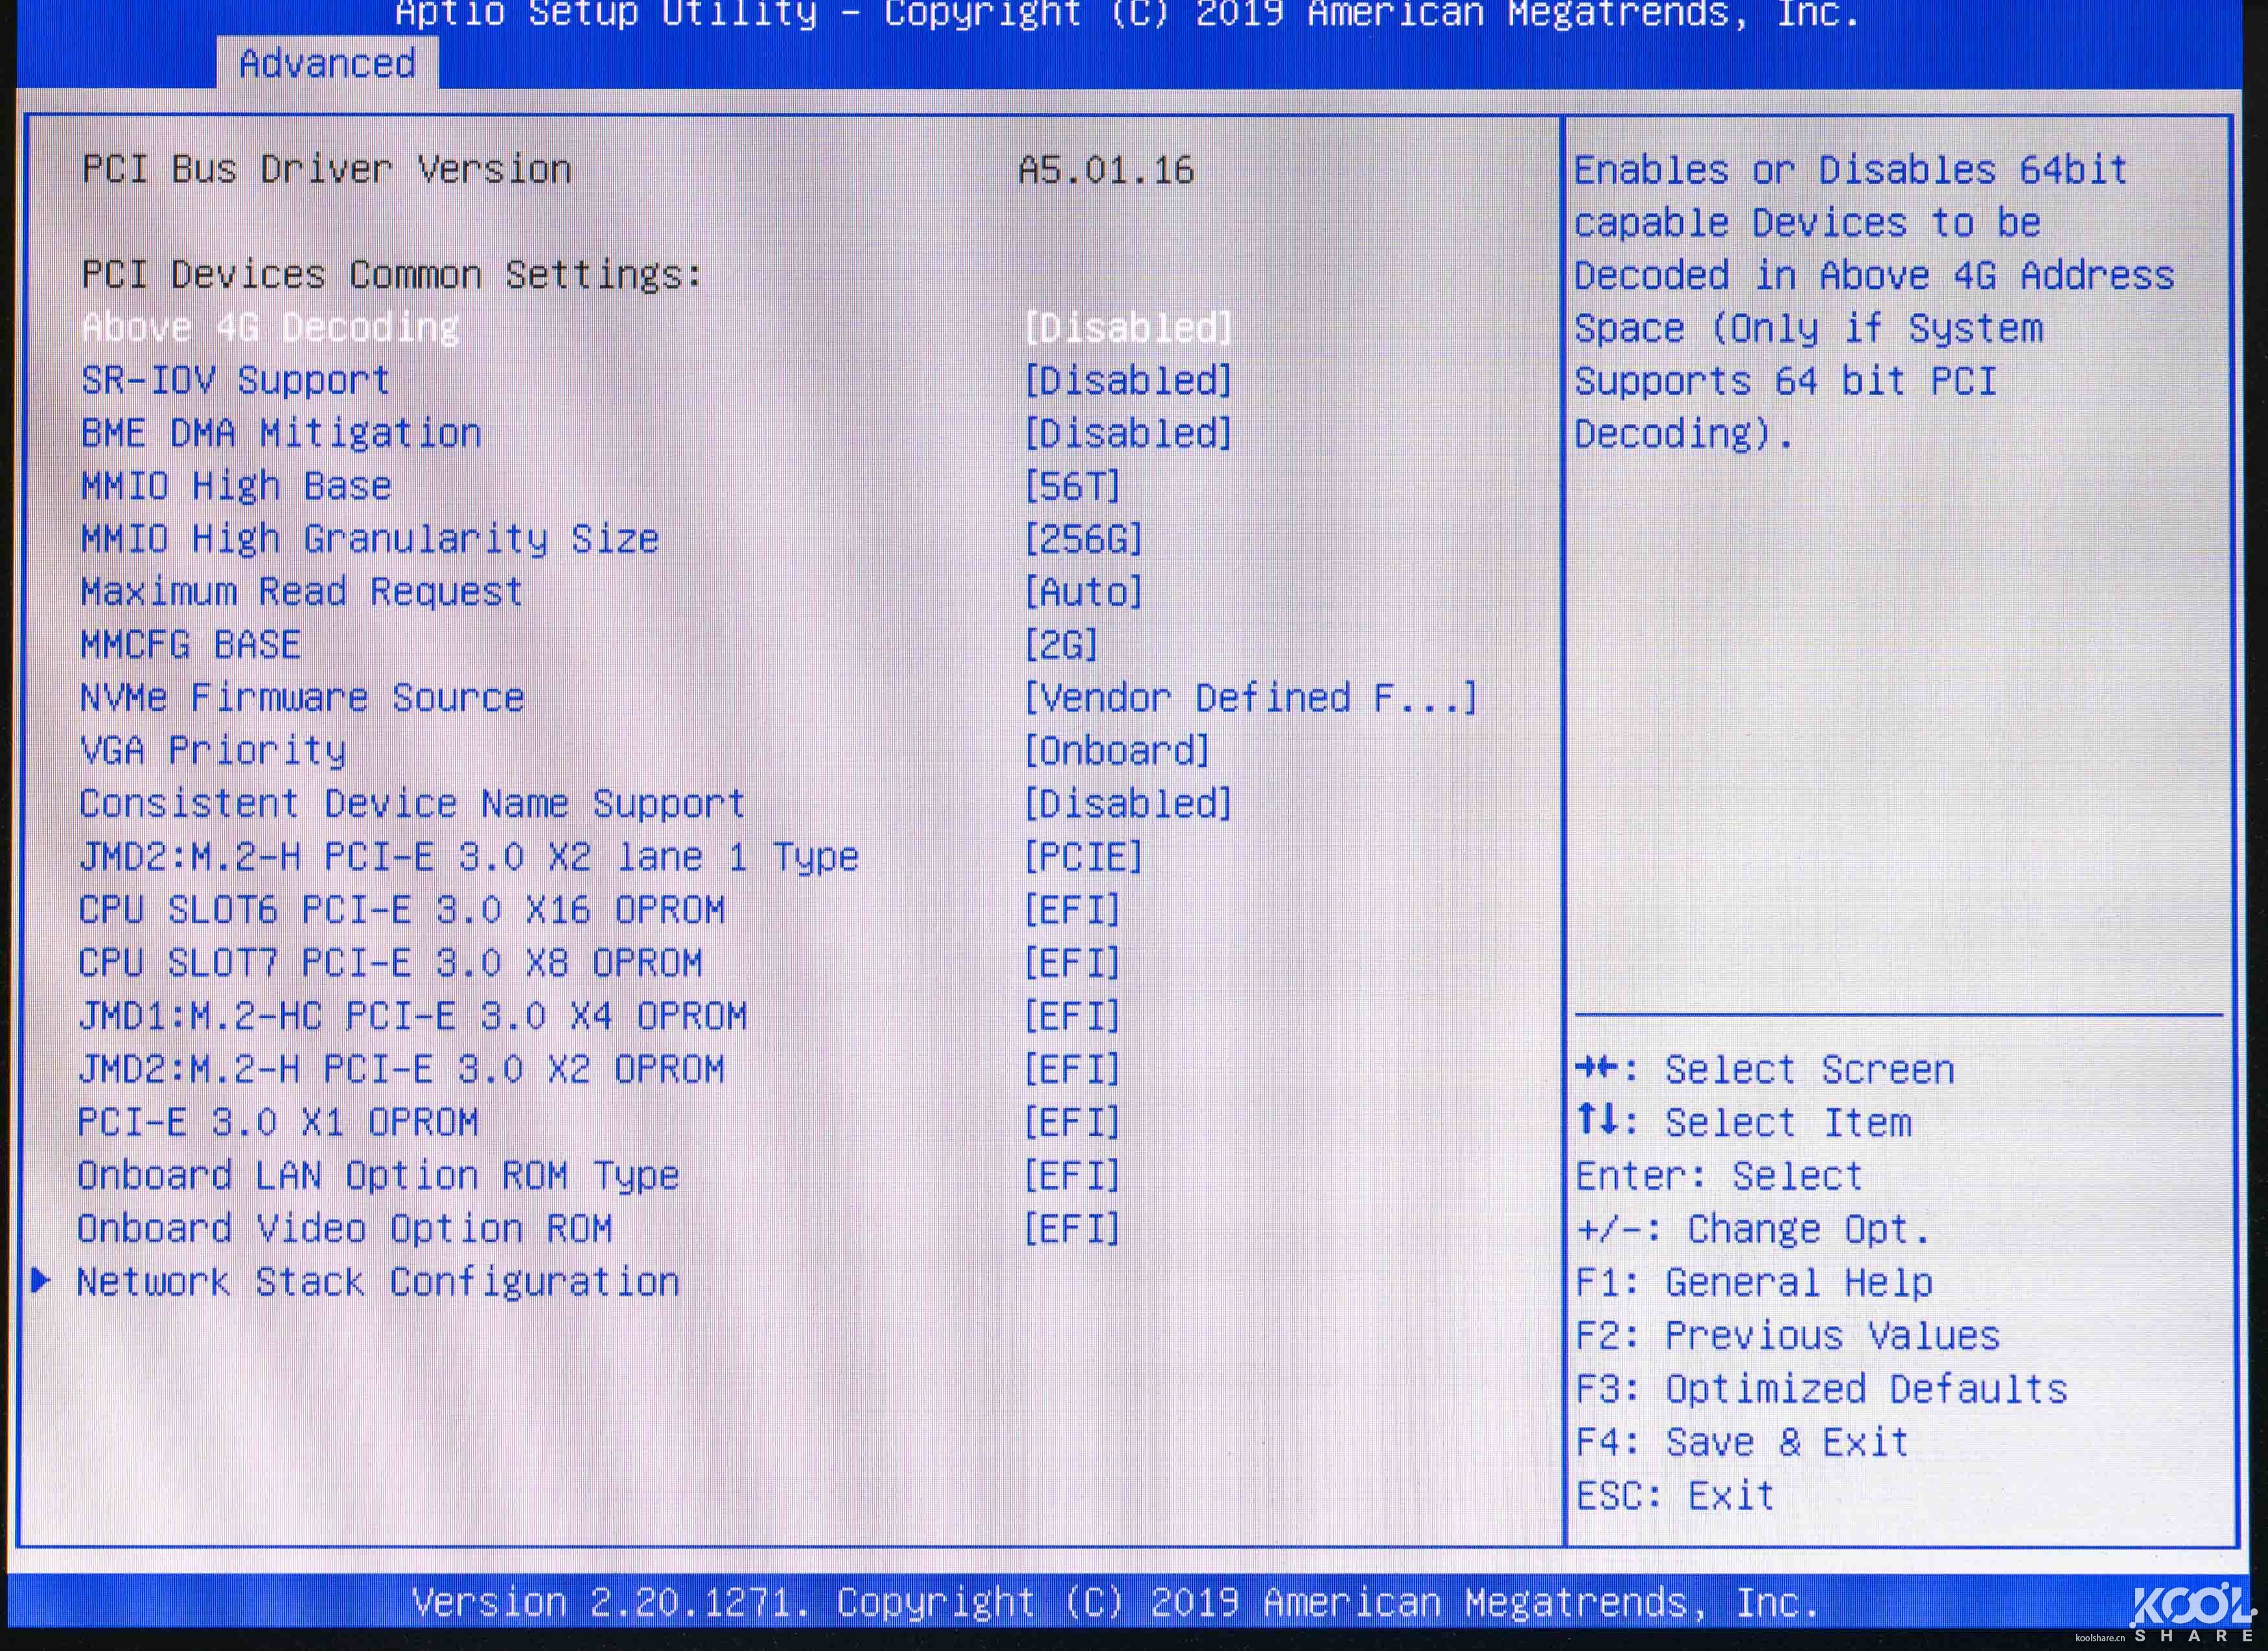Screen dimensions: 2268x1651
Task: Select the MMCFG BASE [2G] value
Action: tap(1061, 645)
